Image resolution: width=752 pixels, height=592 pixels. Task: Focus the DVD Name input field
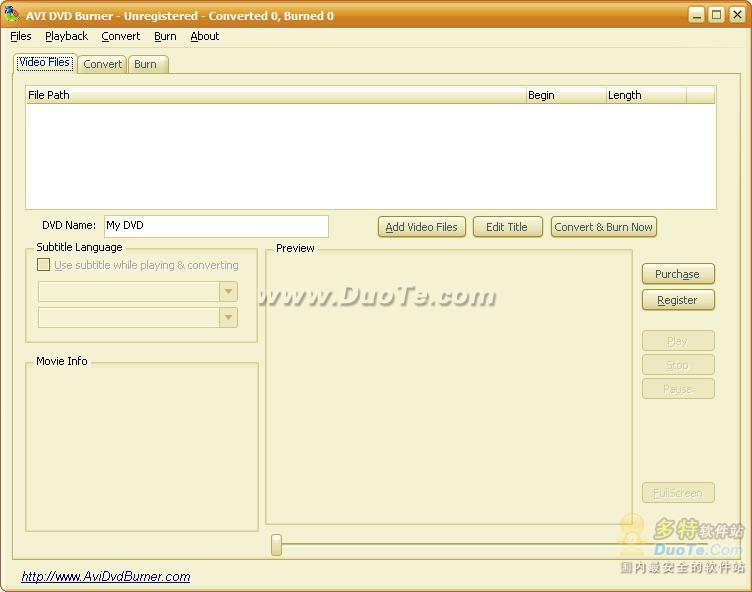click(x=216, y=226)
